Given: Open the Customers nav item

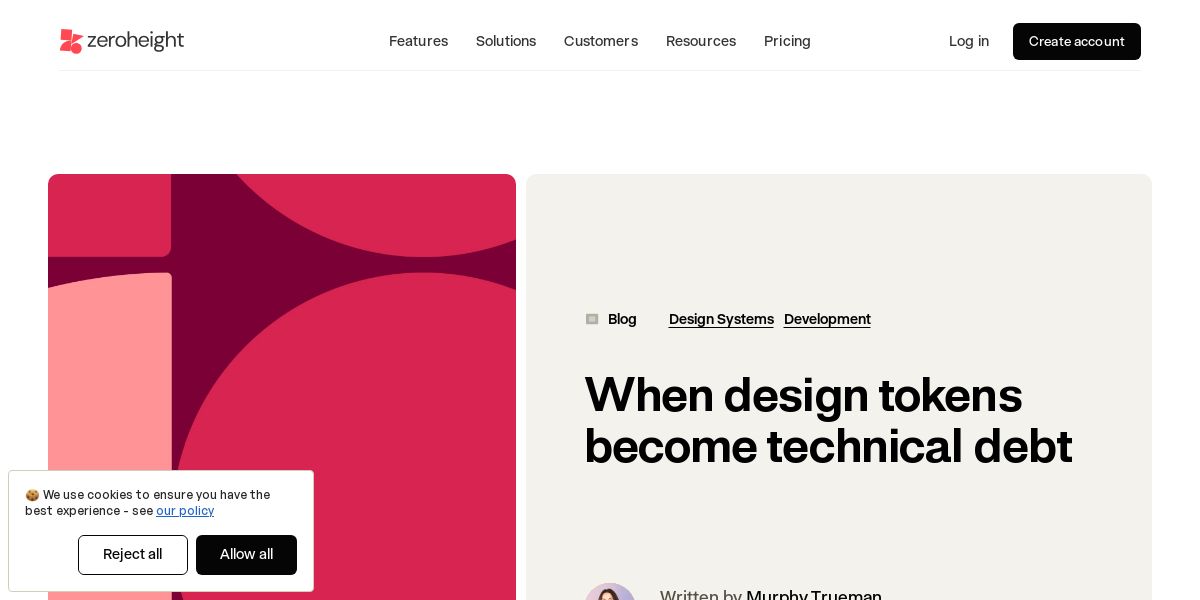Looking at the screenshot, I should [x=601, y=41].
